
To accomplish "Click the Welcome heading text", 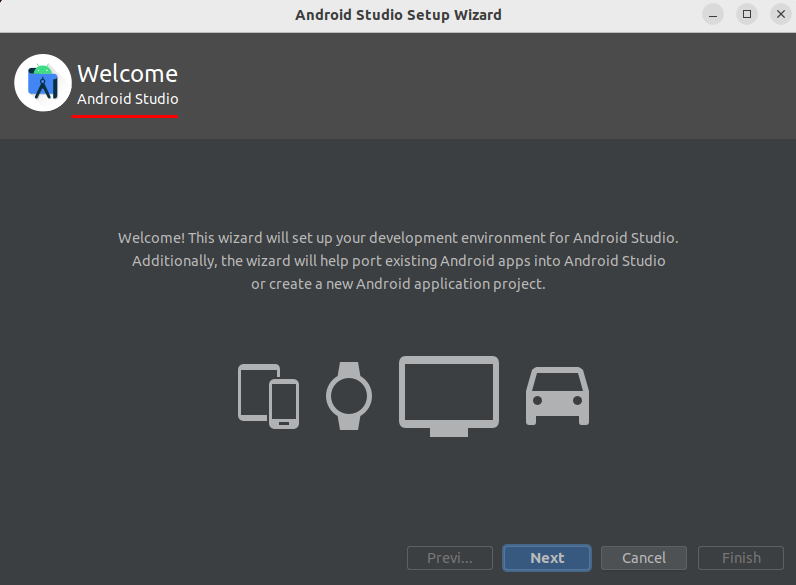I will coord(127,74).
